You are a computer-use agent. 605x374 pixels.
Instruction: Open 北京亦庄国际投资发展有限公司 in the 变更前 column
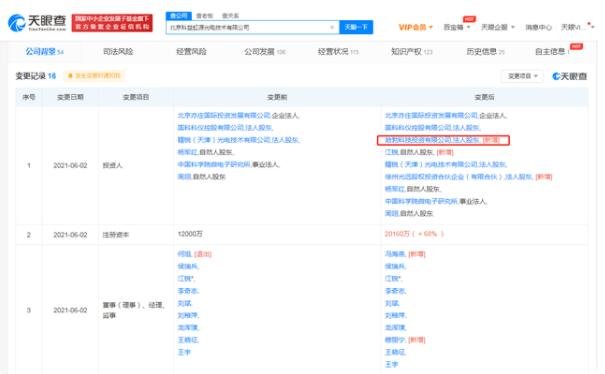pos(224,115)
